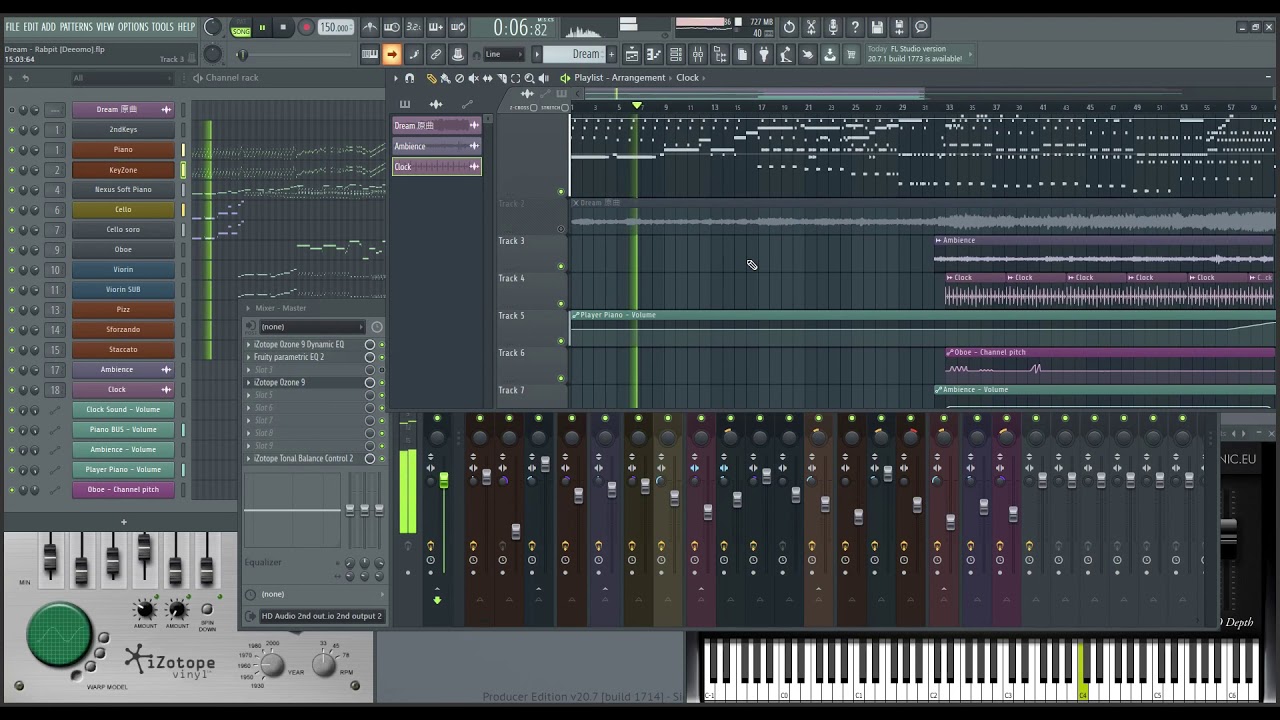1280x720 pixels.
Task: Select the slice tool in playlist toolbar
Action: click(501, 78)
